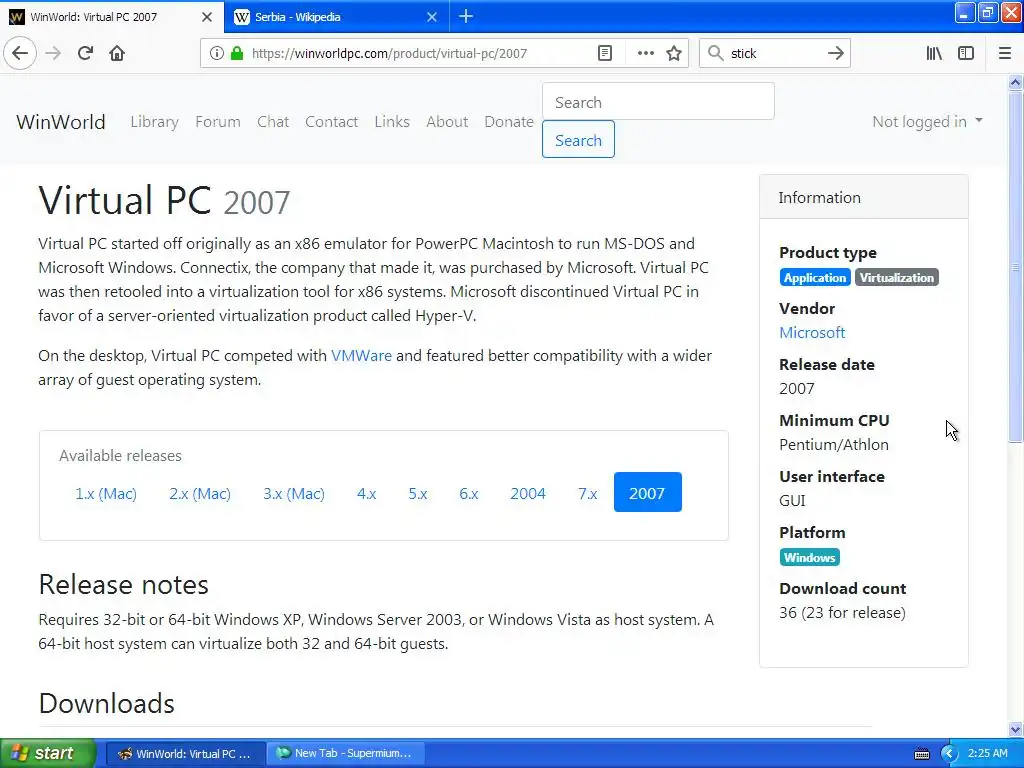This screenshot has height=768, width=1024.
Task: Click the keyboard tray icon
Action: [921, 754]
